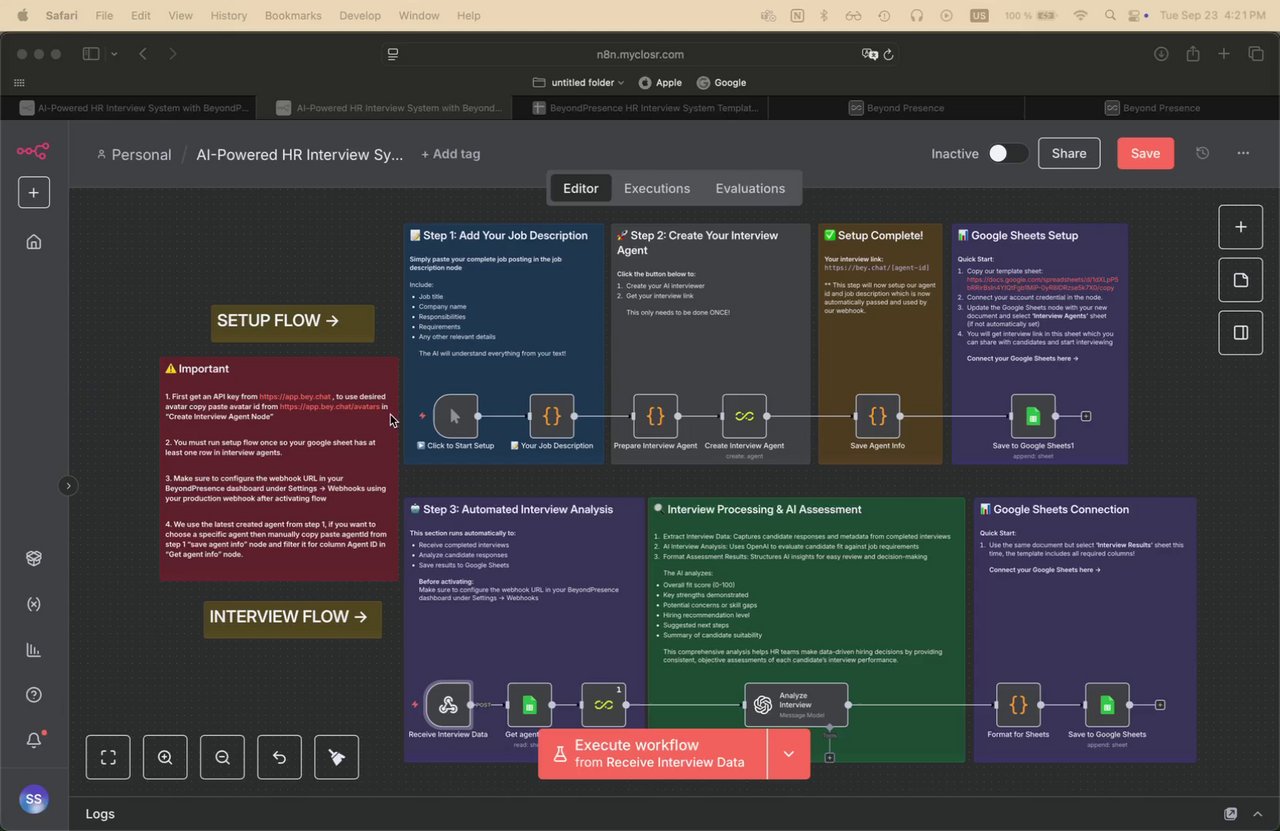Click the Share button
The width and height of the screenshot is (1280, 831).
[1069, 153]
